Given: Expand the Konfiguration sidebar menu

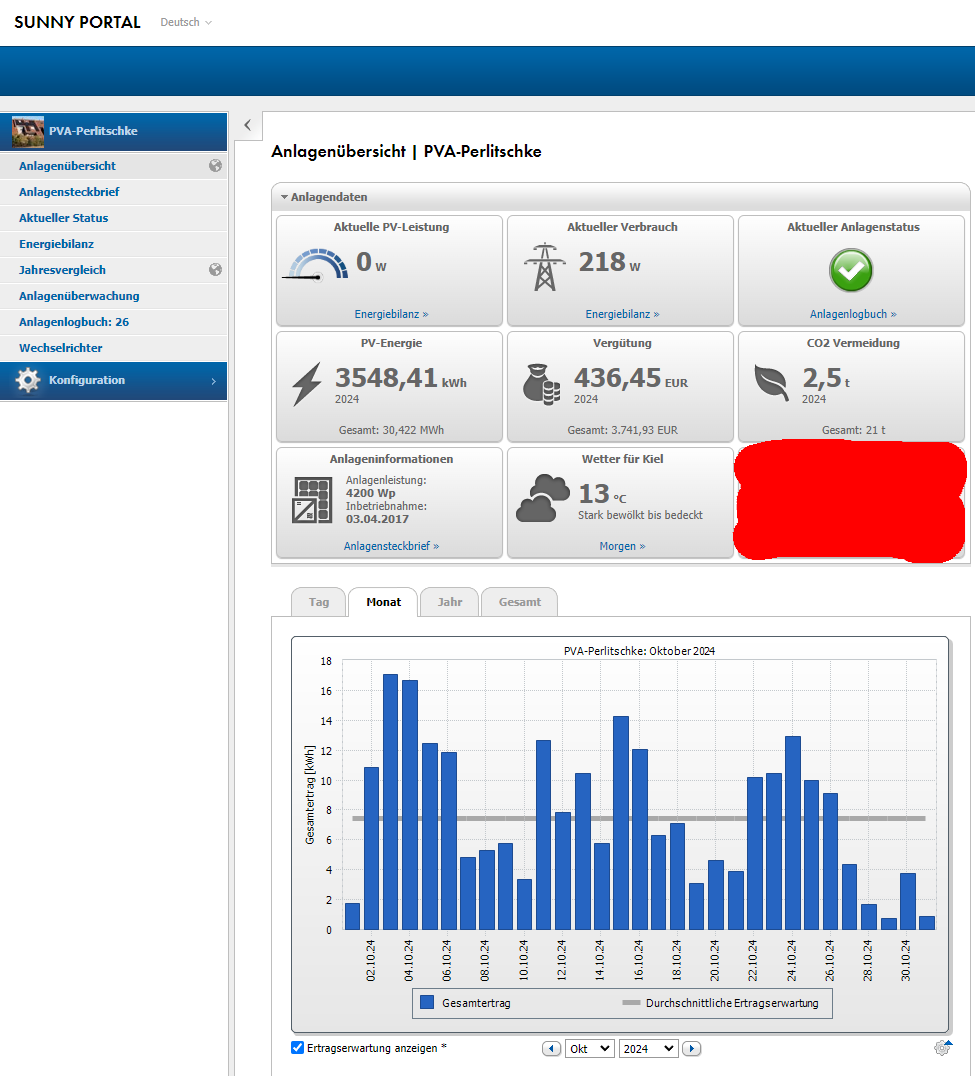Looking at the screenshot, I should 114,381.
